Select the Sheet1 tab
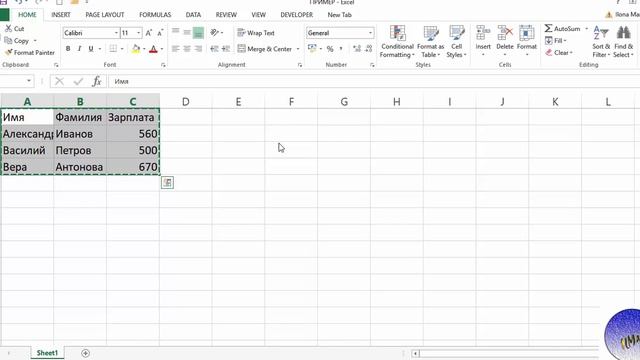 tap(47, 353)
